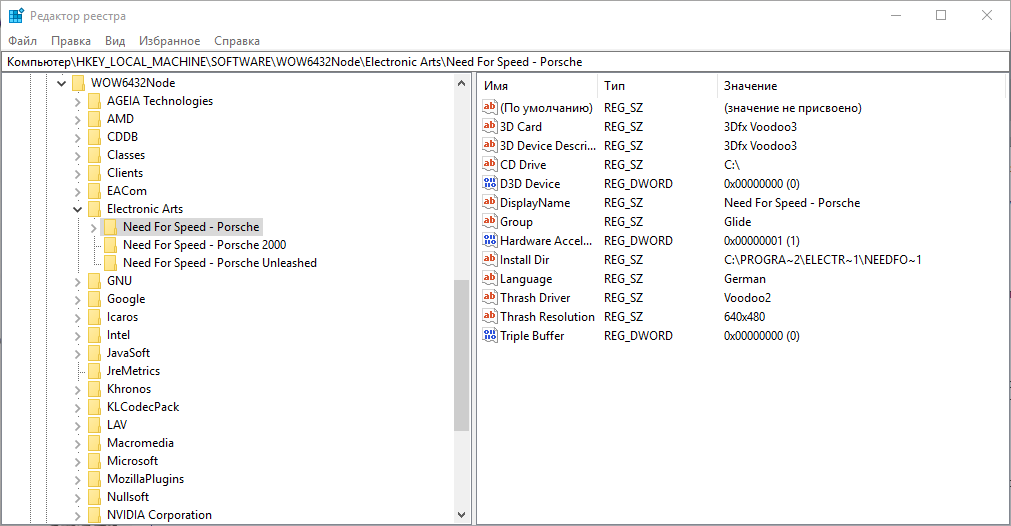Click the Triple Buffer DWORD icon

click(490, 336)
